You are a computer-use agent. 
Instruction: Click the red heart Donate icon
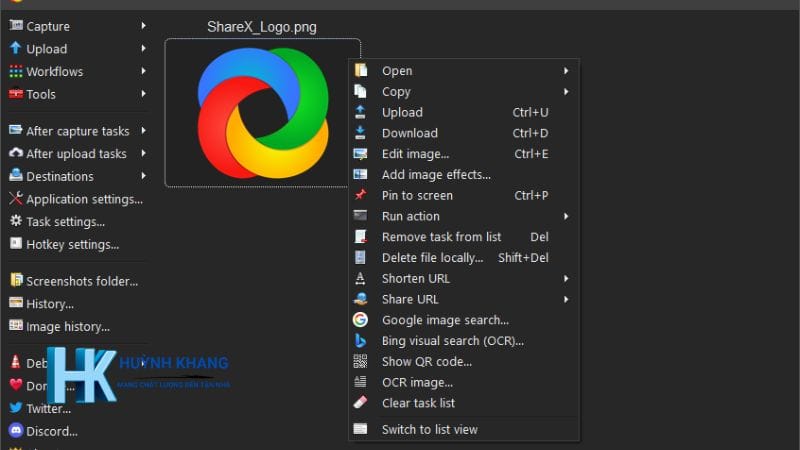tap(16, 384)
